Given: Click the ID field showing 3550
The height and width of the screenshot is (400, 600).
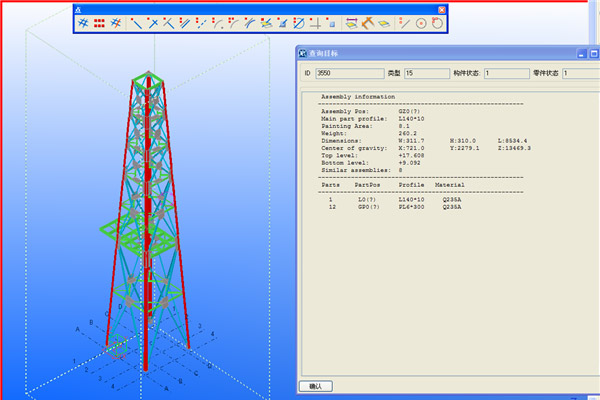Looking at the screenshot, I should point(348,73).
